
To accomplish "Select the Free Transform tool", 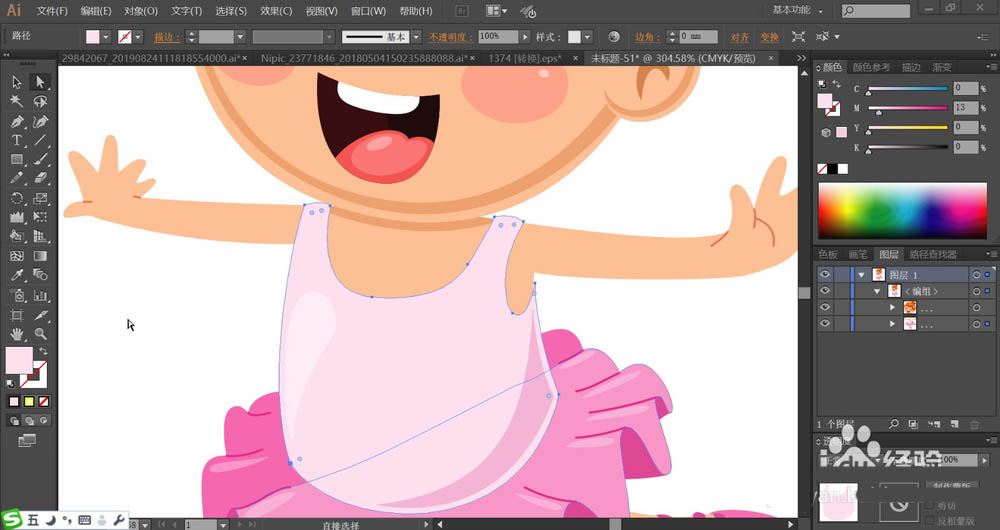I will pos(40,217).
